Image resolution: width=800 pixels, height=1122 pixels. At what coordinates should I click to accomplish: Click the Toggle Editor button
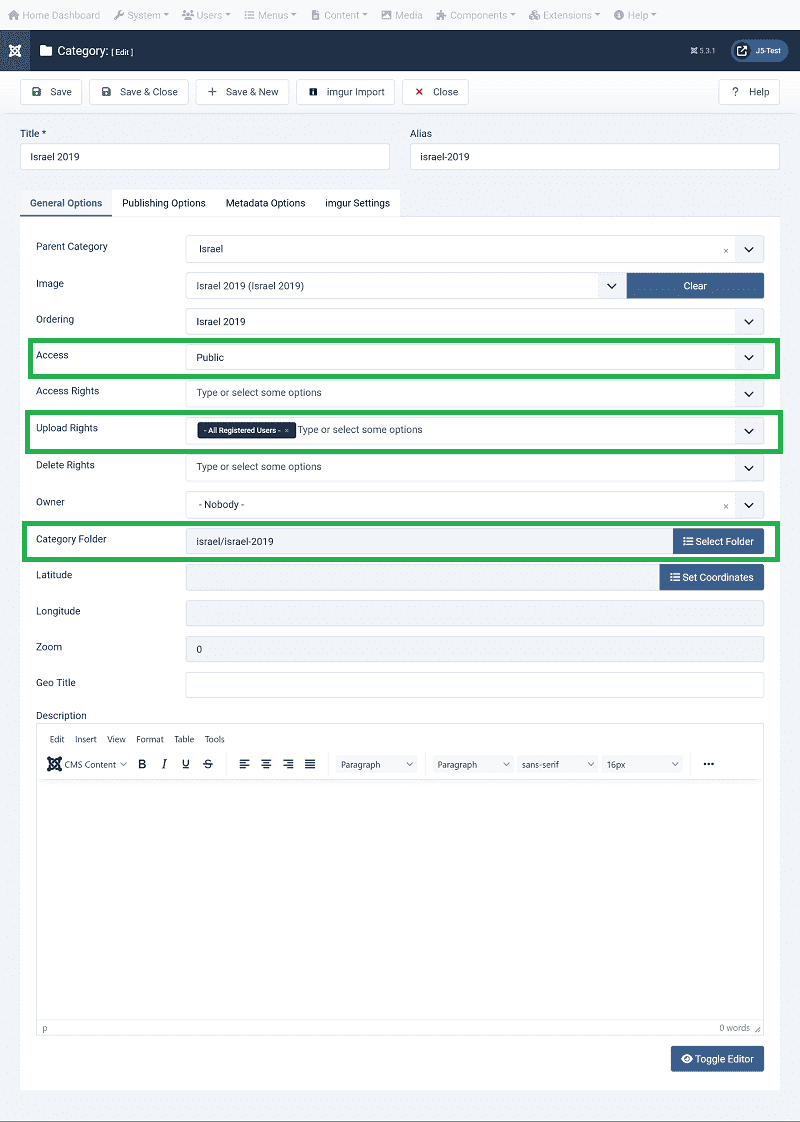point(716,1059)
